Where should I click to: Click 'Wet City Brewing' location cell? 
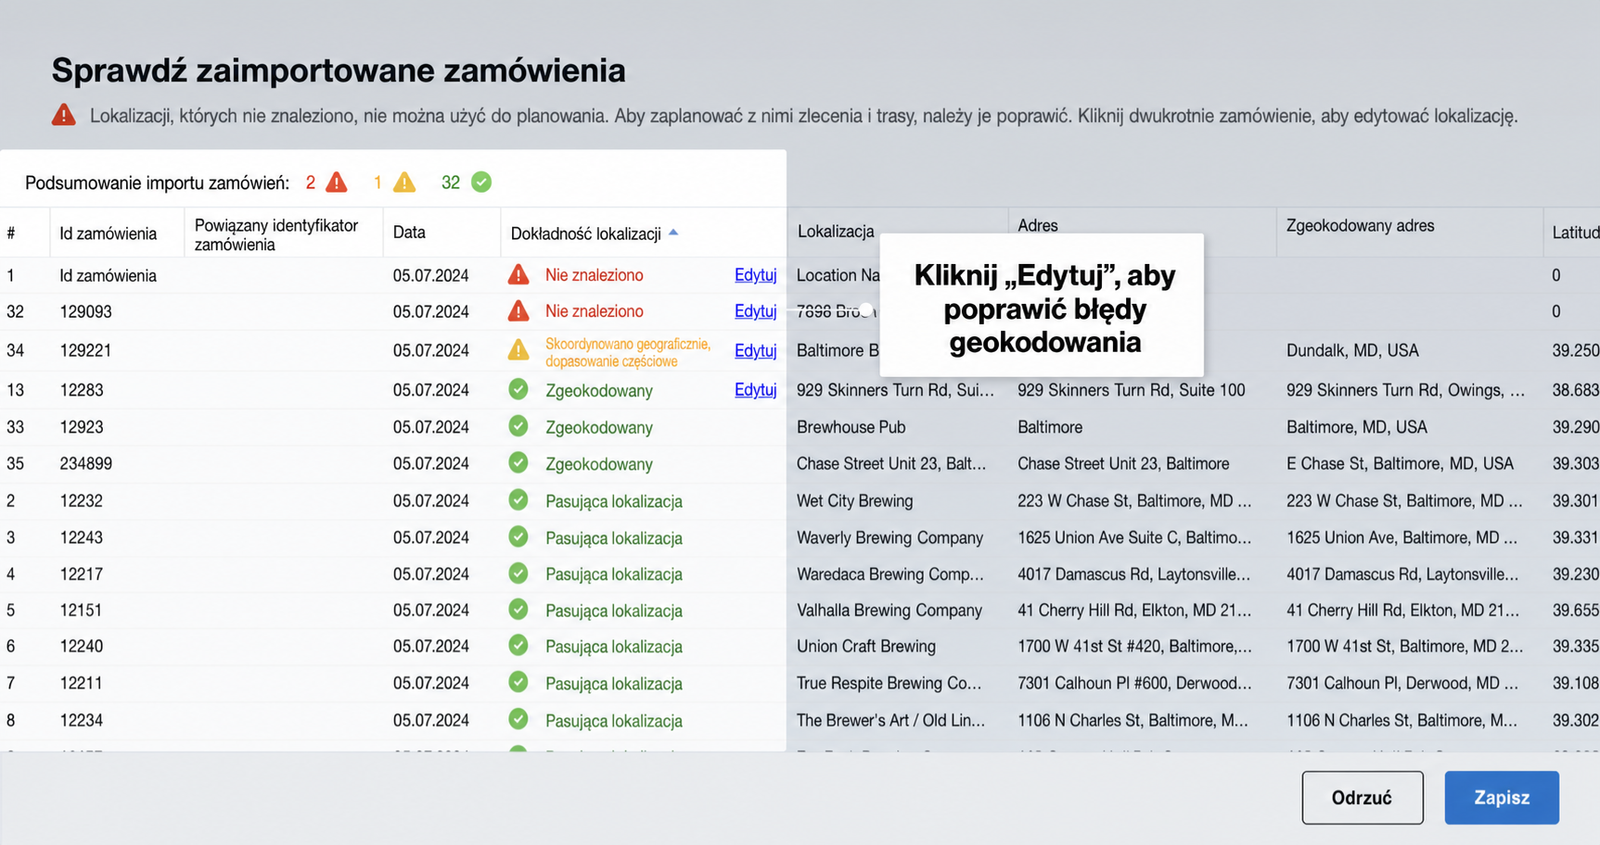[x=855, y=501]
